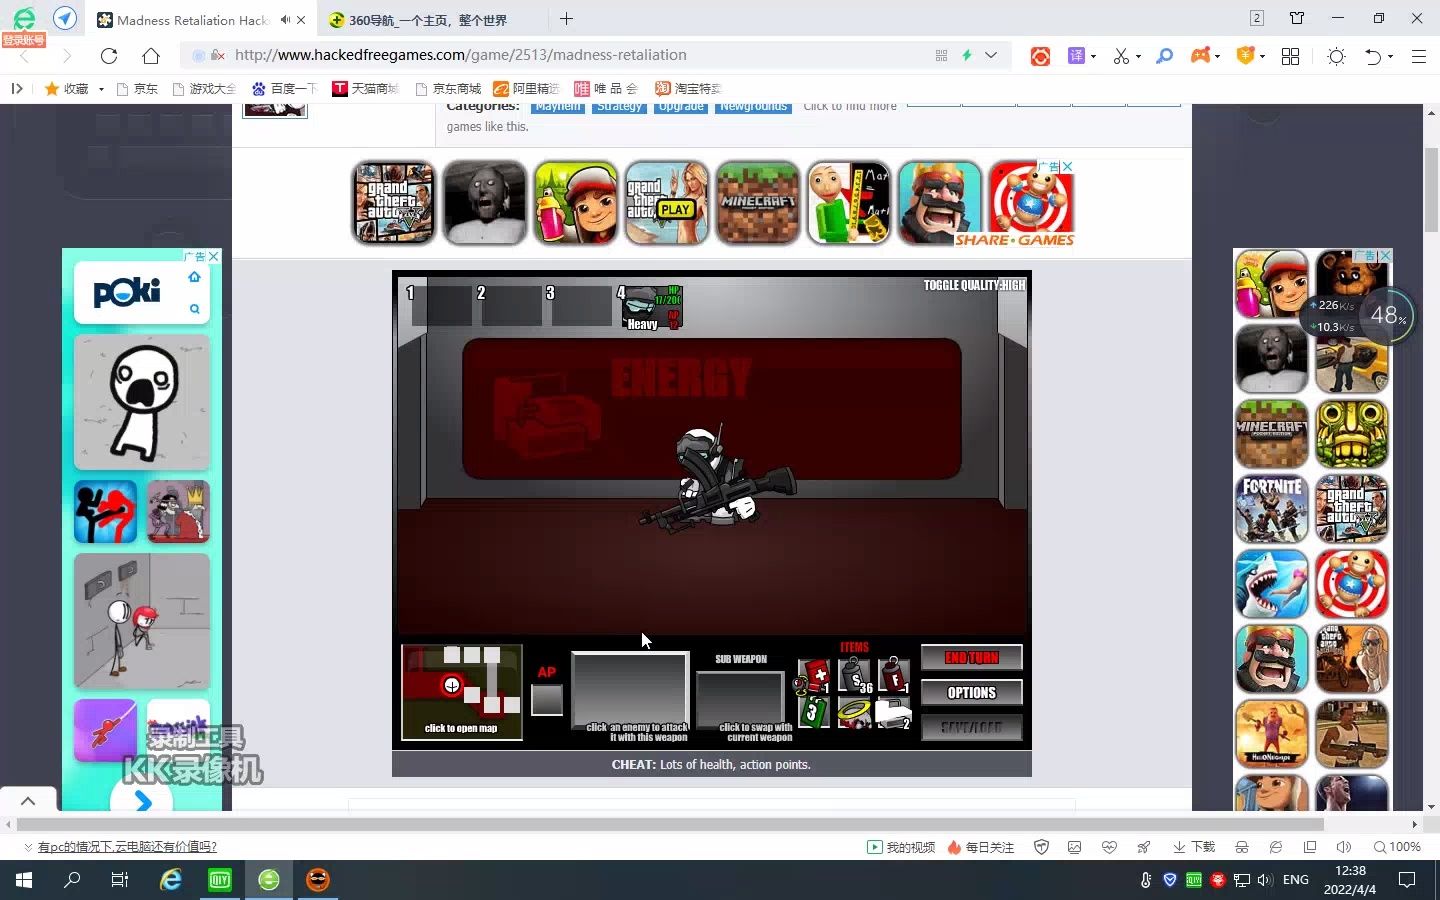Click the Strategy category tag
This screenshot has width=1440, height=900.
(619, 106)
